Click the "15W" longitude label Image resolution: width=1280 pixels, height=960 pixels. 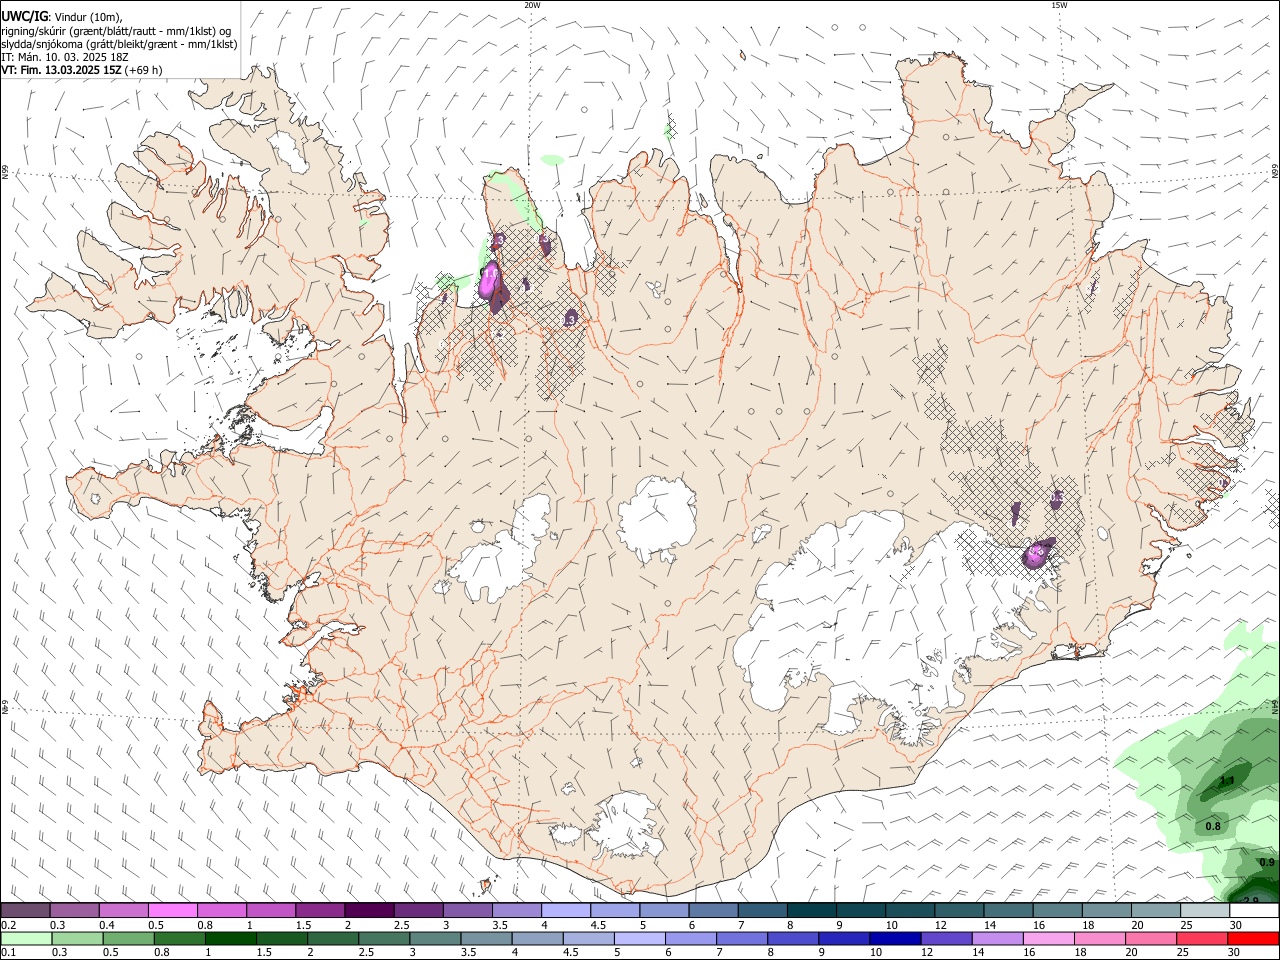point(1059,5)
